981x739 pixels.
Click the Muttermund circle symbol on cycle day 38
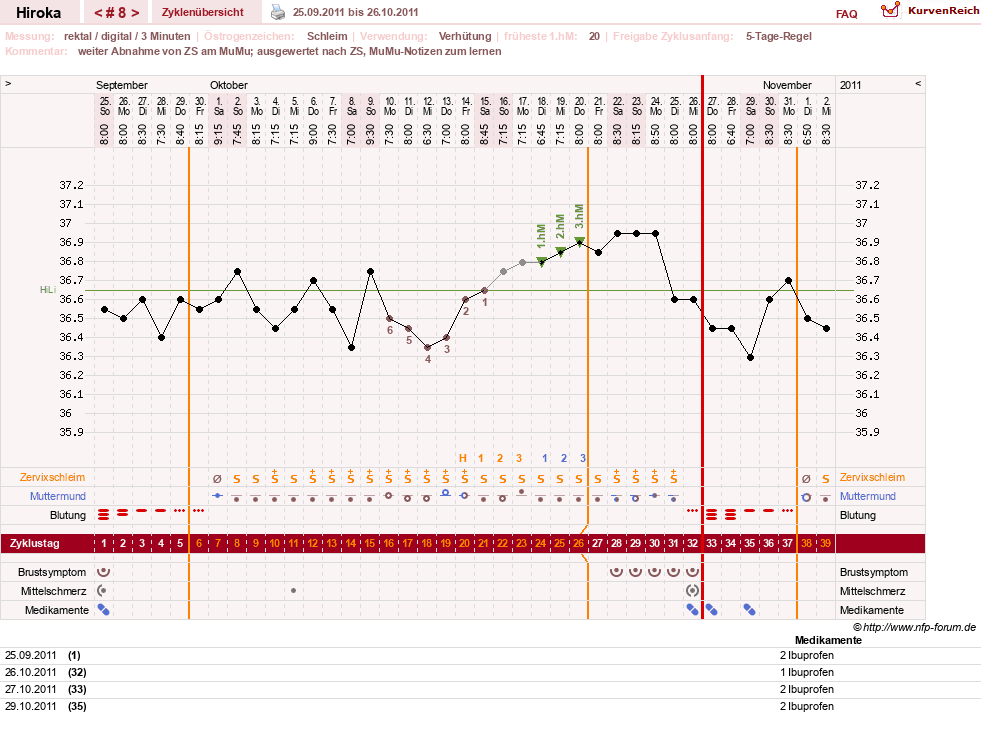click(806, 497)
